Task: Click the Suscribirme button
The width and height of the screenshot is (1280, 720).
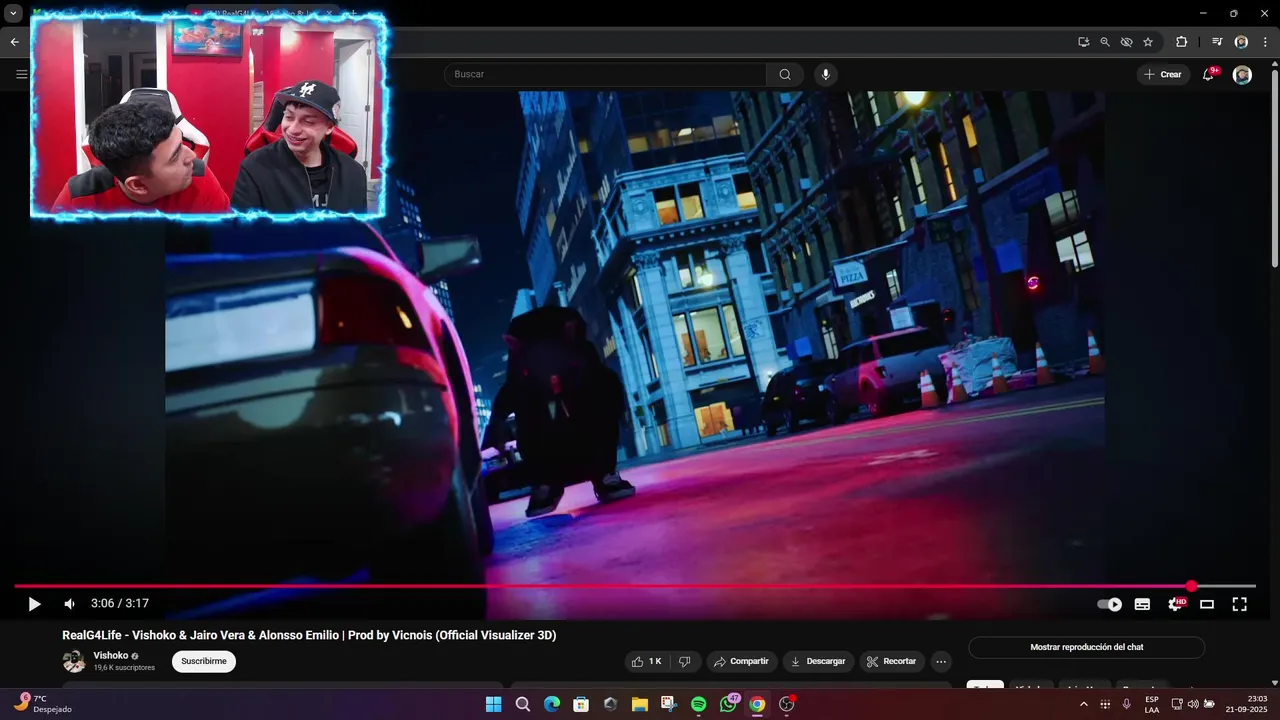Action: (204, 661)
